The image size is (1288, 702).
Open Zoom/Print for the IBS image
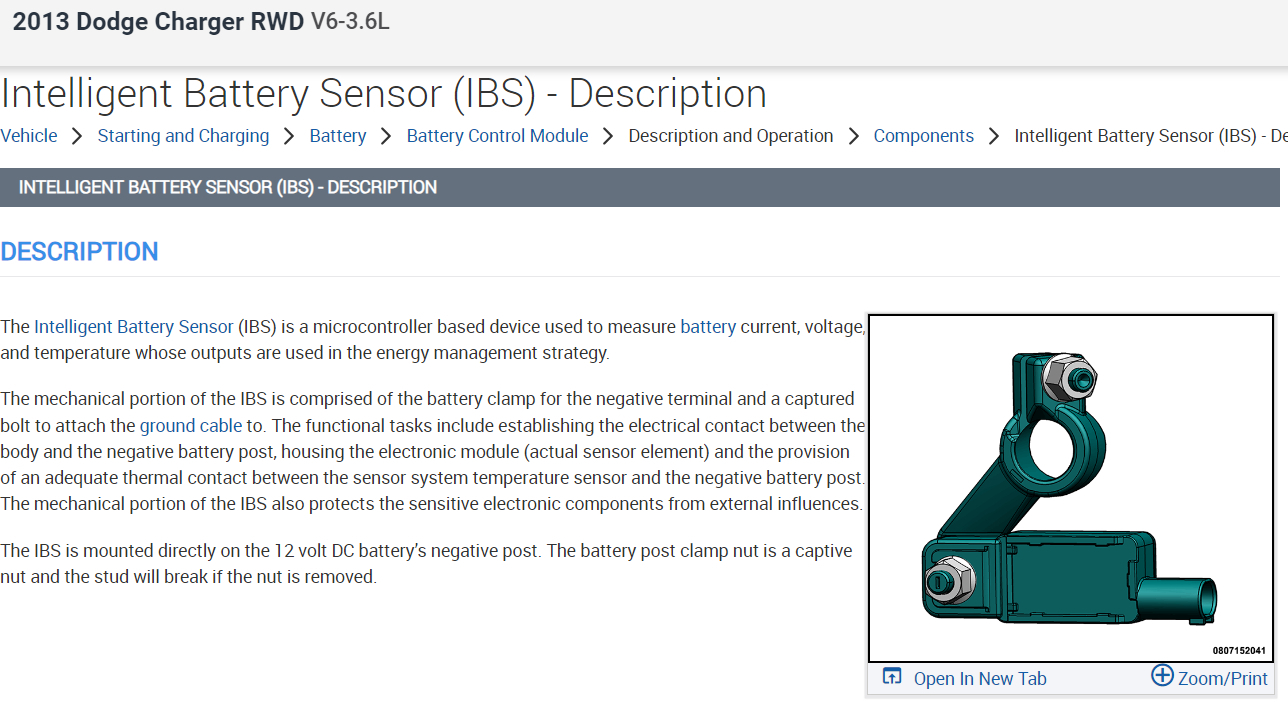click(x=1222, y=679)
